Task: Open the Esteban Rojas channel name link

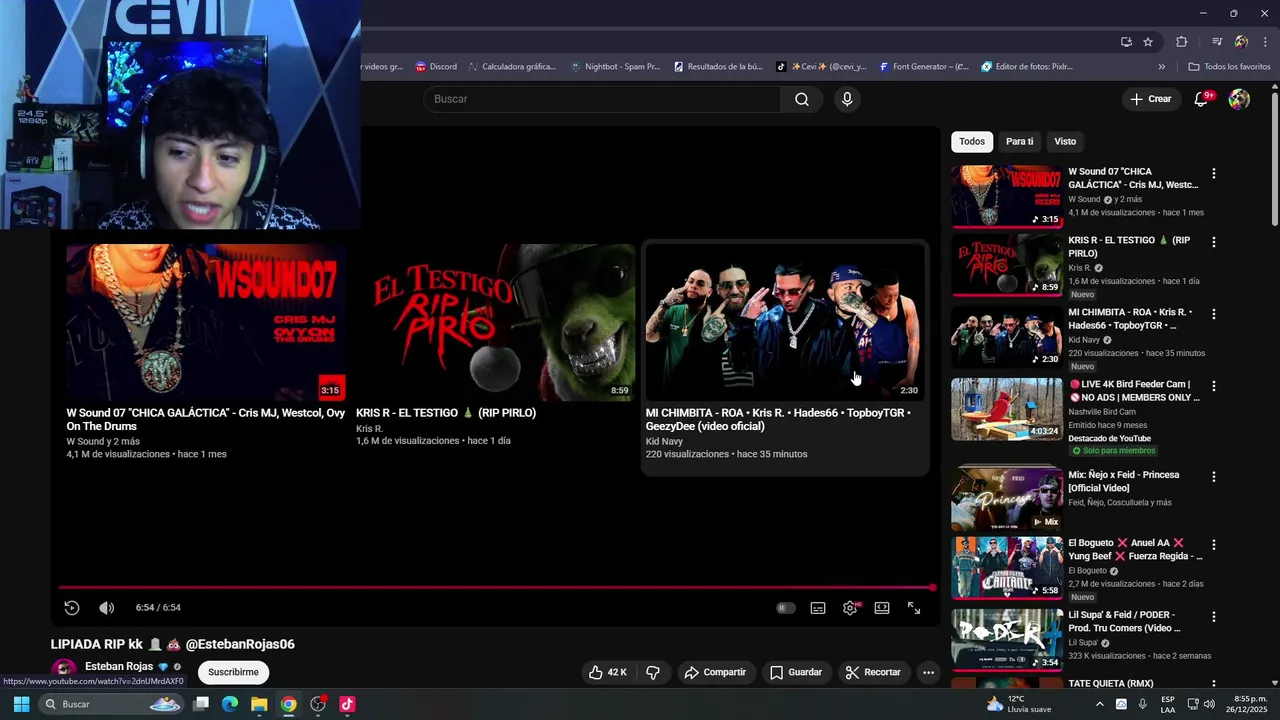Action: [x=119, y=666]
